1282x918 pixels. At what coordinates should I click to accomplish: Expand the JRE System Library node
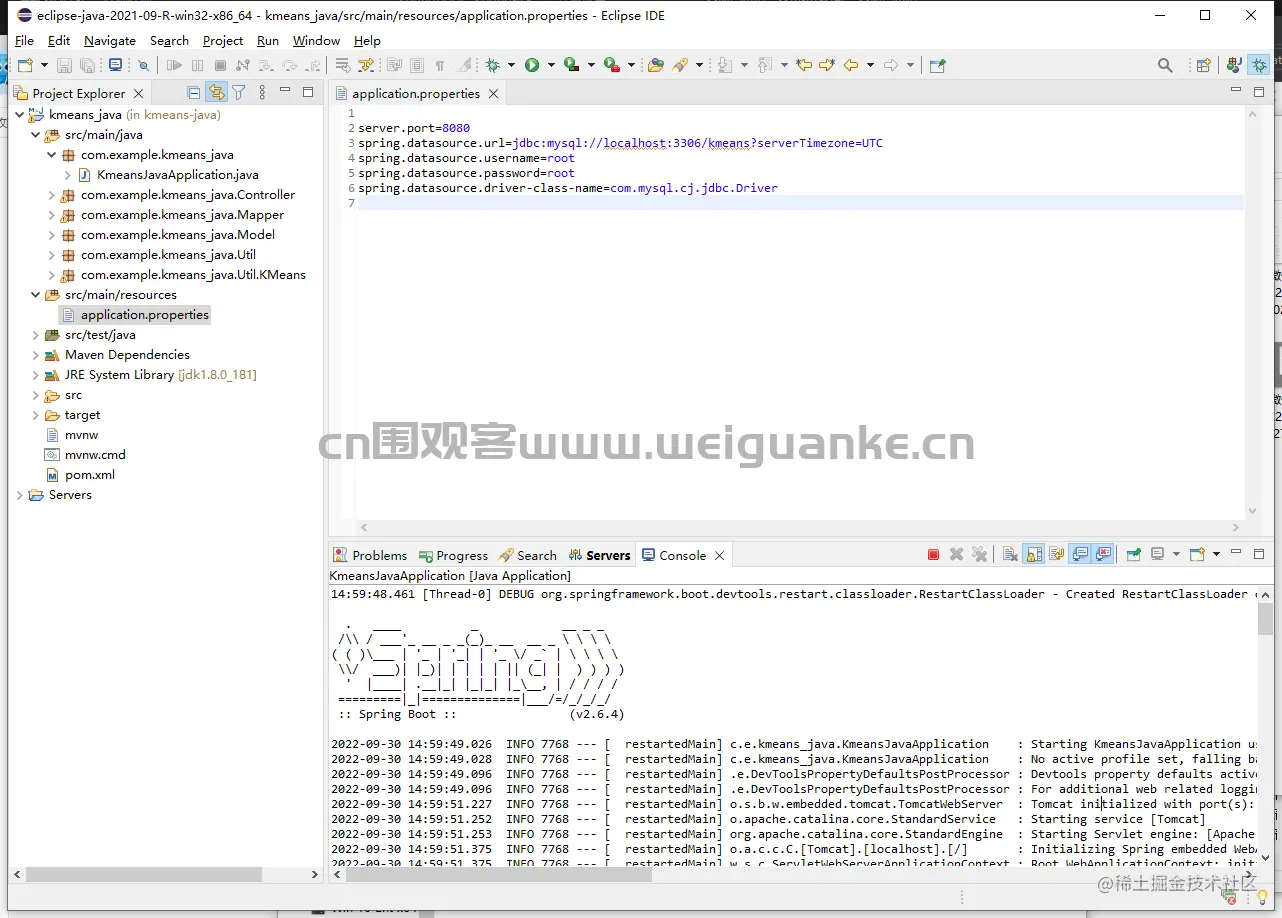coord(36,375)
